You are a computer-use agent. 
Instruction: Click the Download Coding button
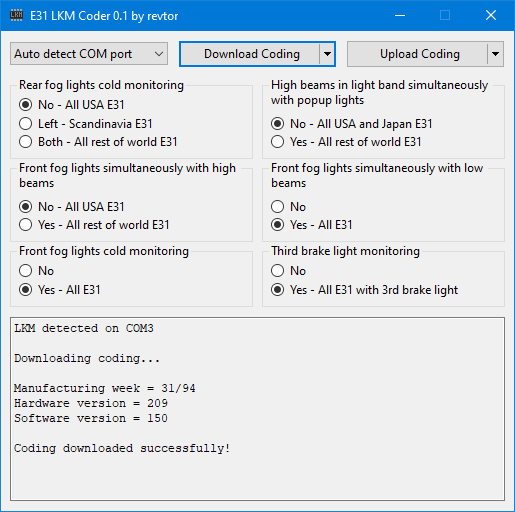[249, 54]
